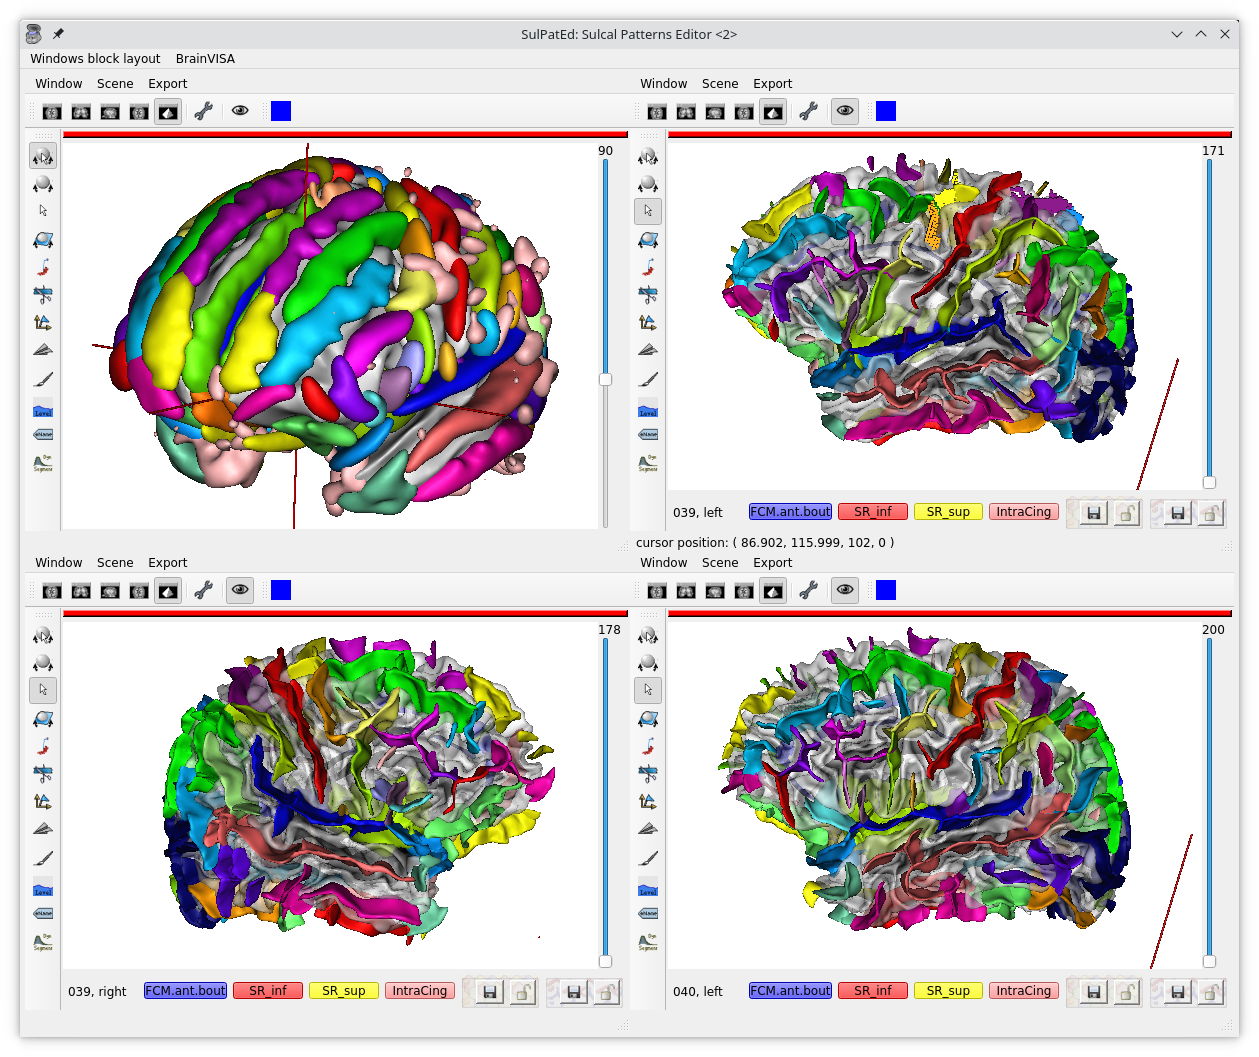Open the BrainVISA menu
The height and width of the screenshot is (1057, 1259).
click(x=205, y=59)
